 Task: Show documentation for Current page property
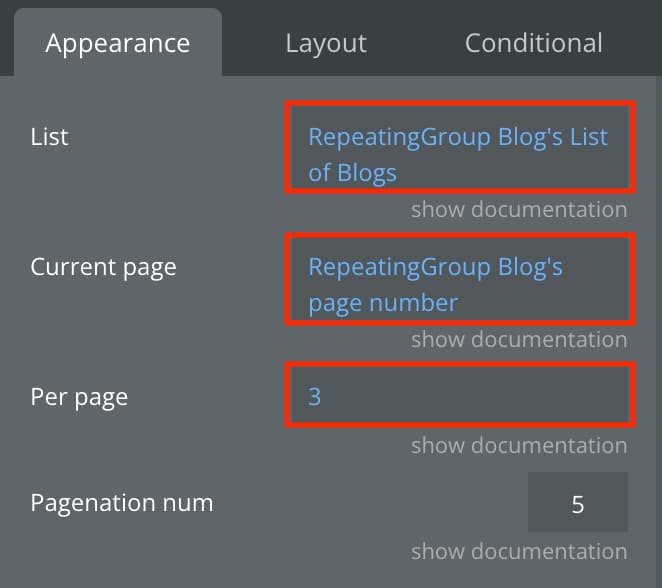[x=519, y=340]
